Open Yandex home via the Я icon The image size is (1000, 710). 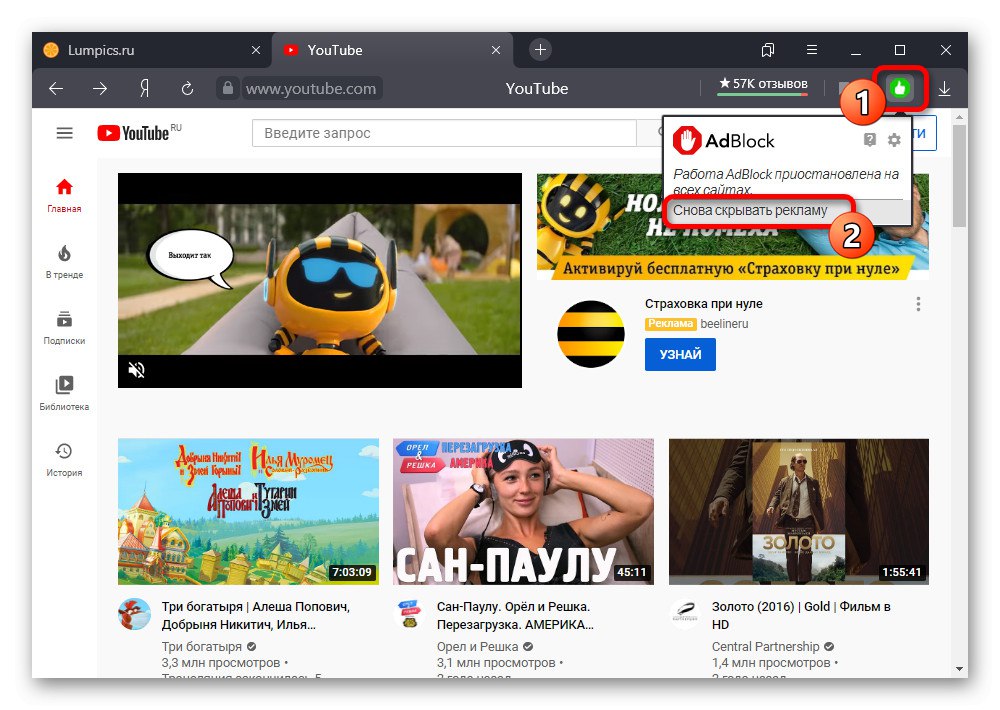(144, 89)
